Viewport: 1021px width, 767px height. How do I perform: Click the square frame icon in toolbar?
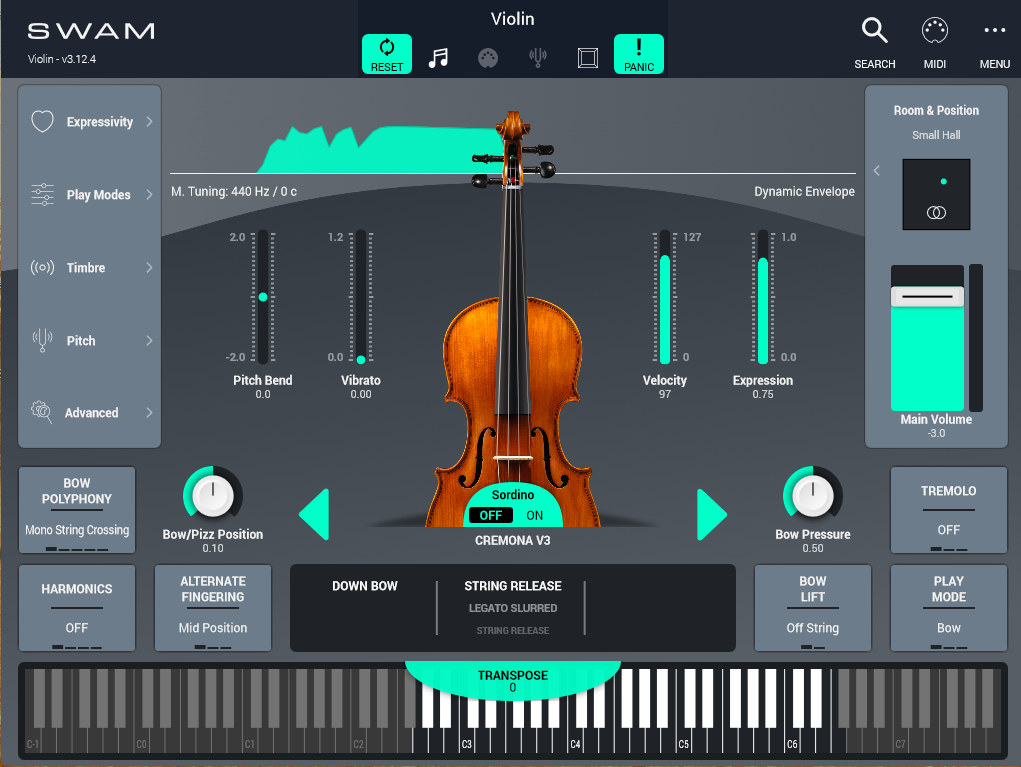(x=587, y=58)
